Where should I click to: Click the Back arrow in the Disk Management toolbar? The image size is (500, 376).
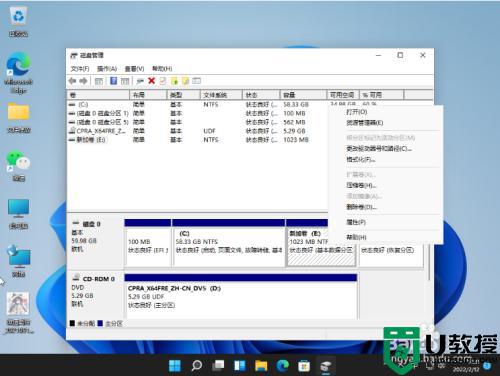[x=72, y=81]
